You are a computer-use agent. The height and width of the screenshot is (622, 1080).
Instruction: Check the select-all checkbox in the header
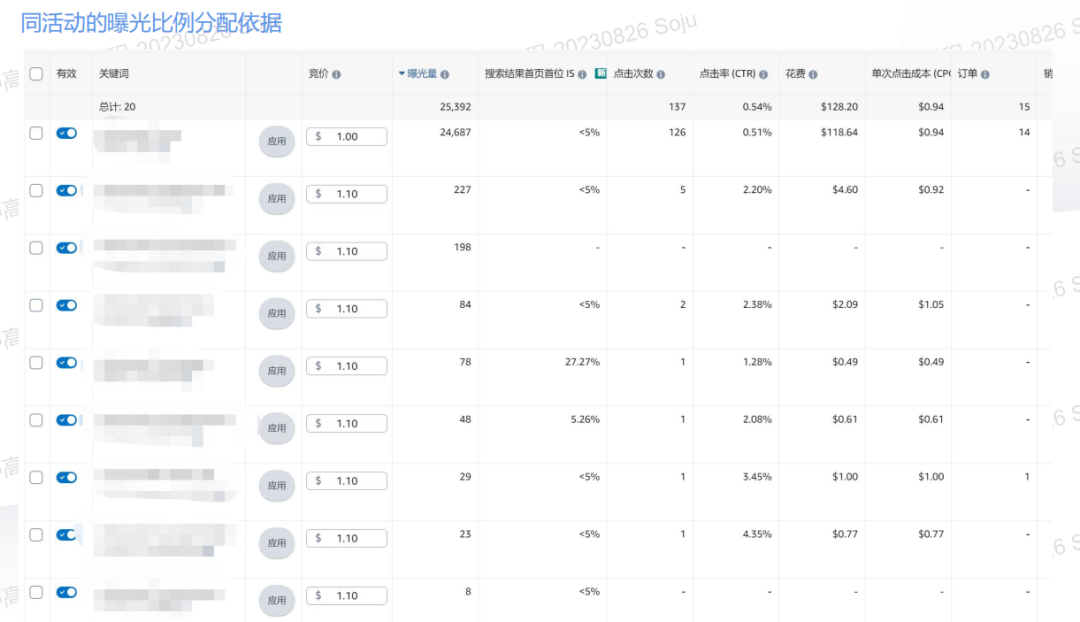pyautogui.click(x=36, y=74)
